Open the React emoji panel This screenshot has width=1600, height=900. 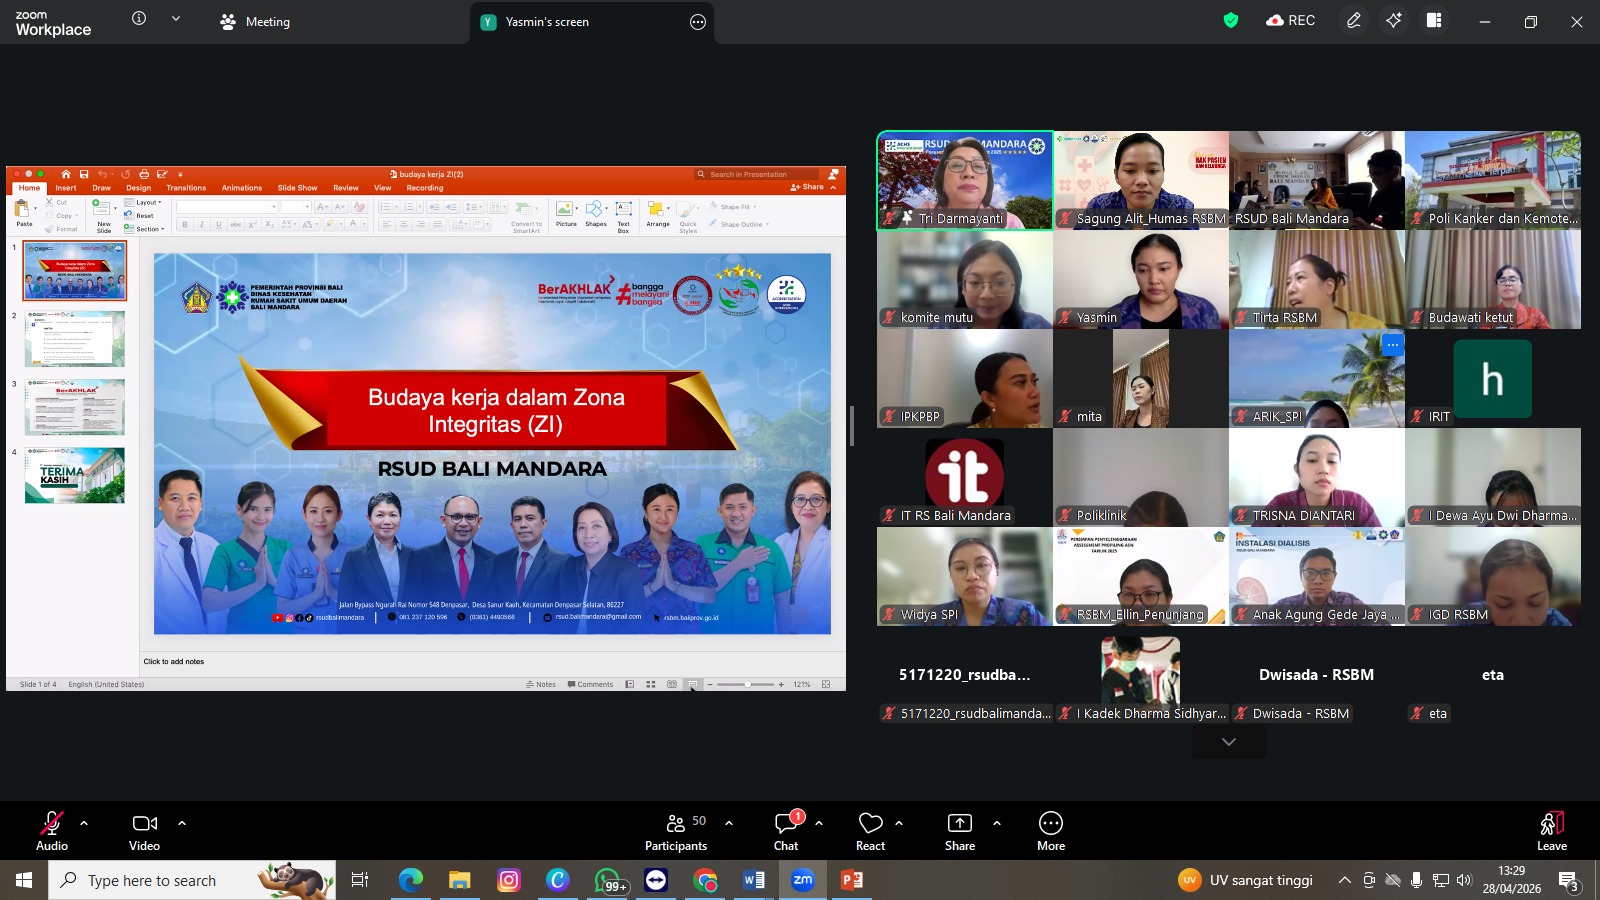click(870, 831)
